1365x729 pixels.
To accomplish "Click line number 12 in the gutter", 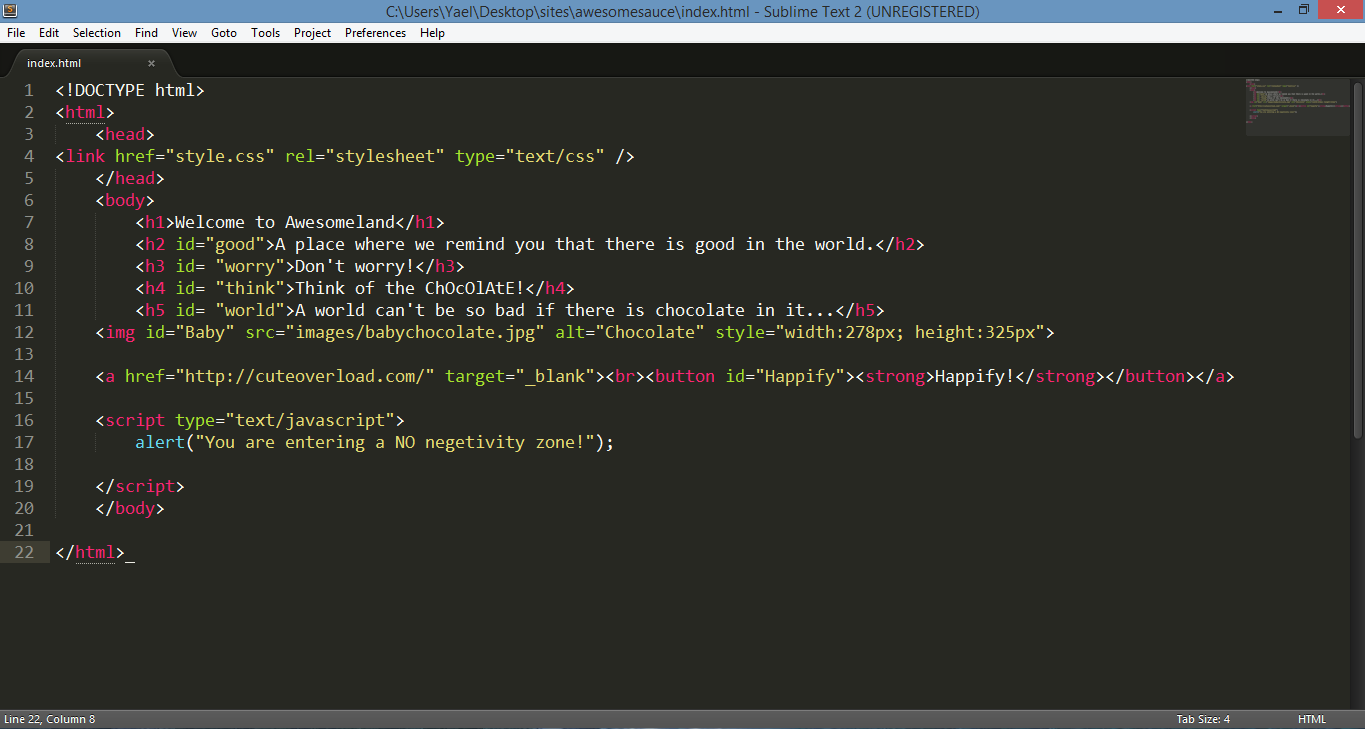I will [24, 332].
